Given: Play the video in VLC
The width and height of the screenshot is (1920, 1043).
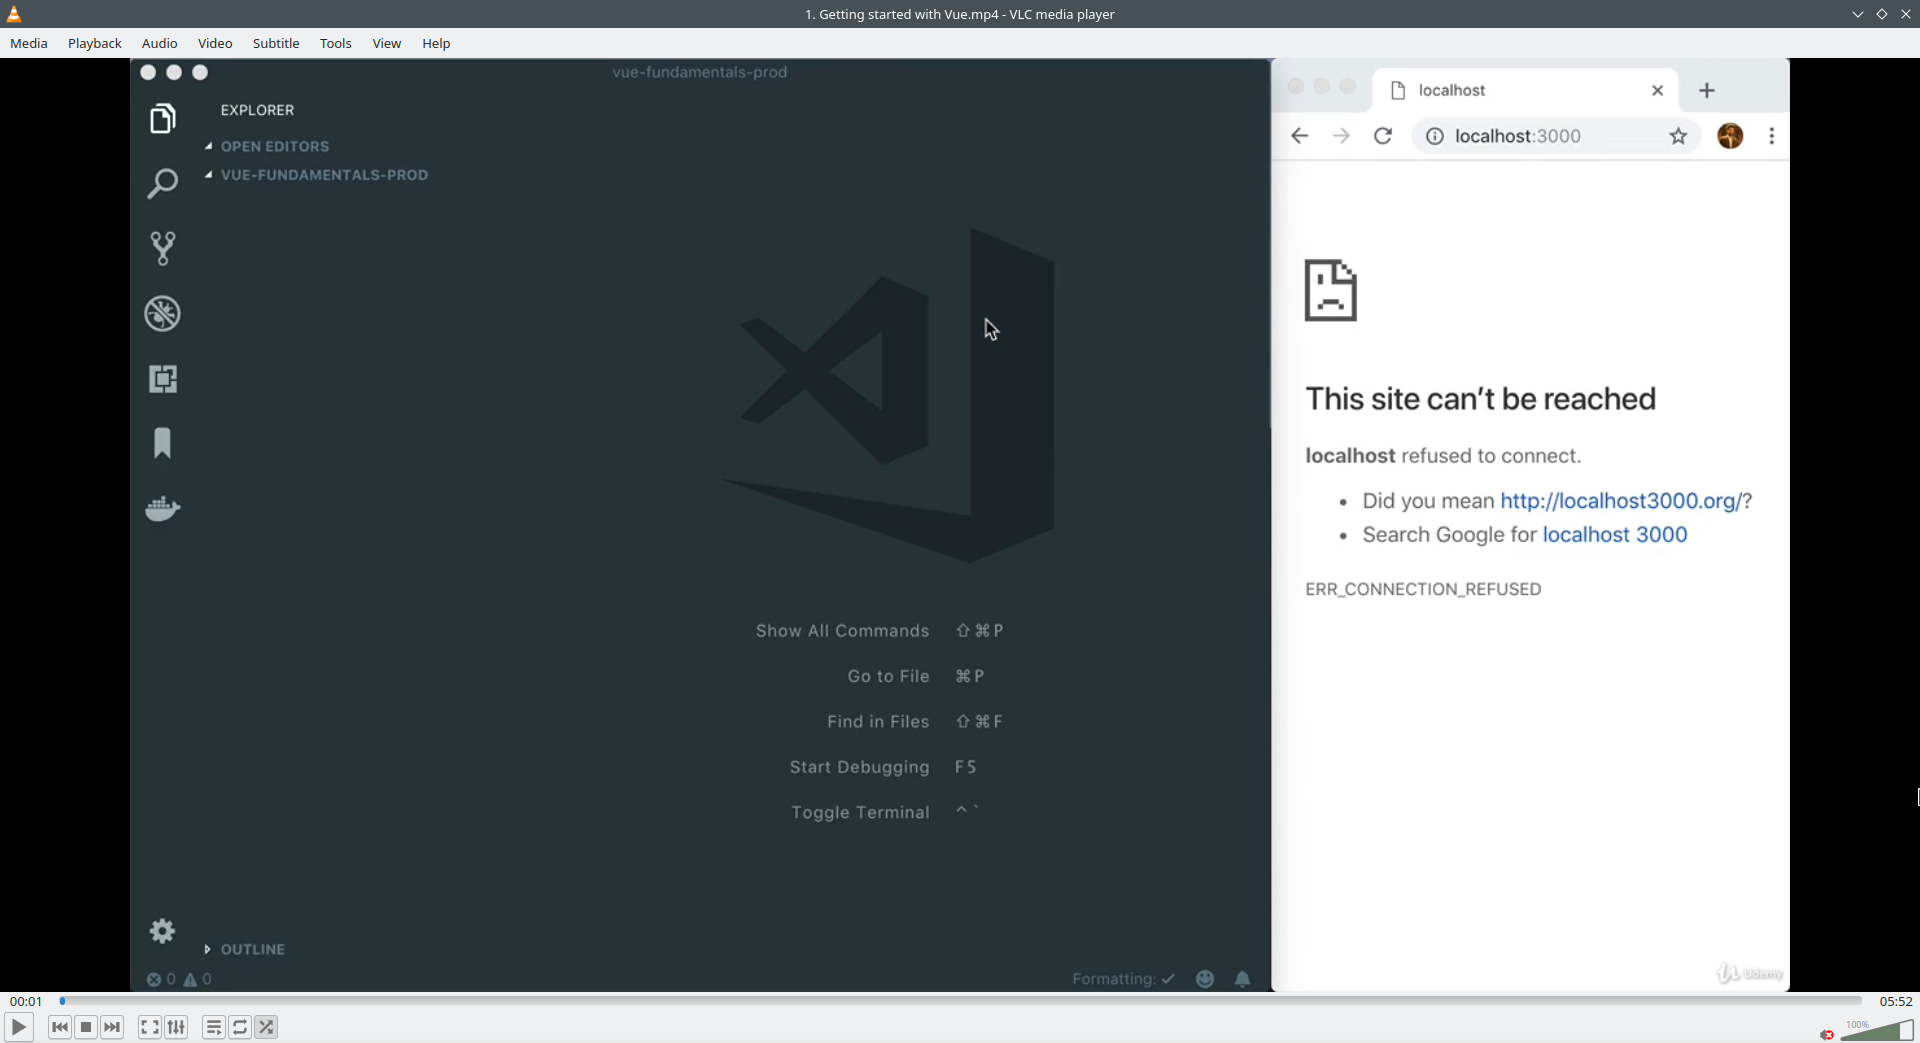Looking at the screenshot, I should (x=18, y=1027).
